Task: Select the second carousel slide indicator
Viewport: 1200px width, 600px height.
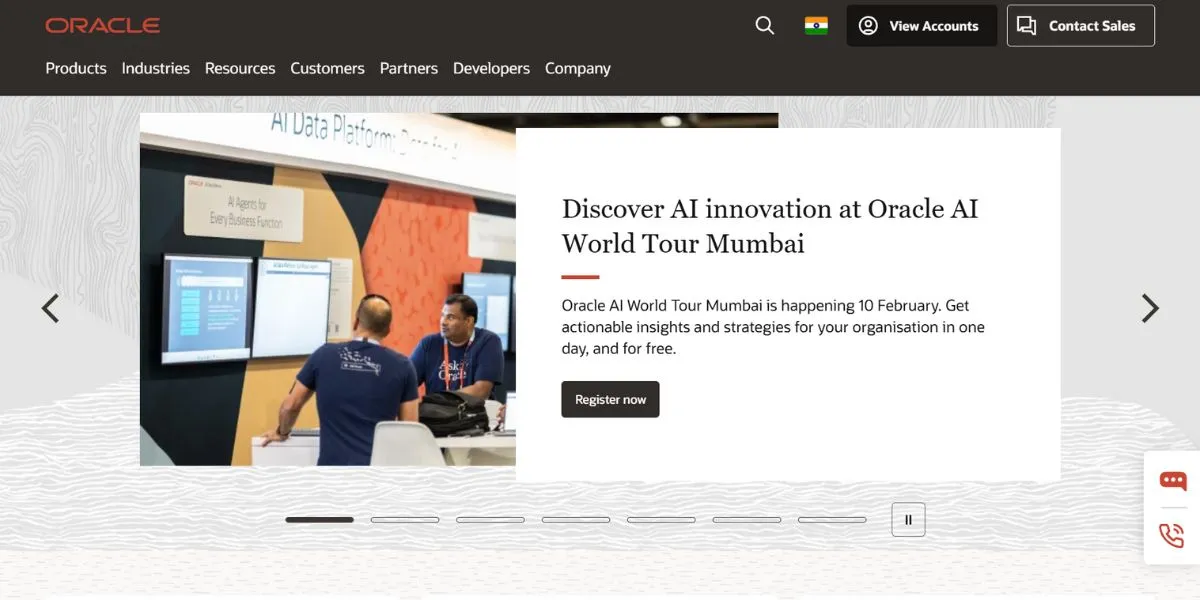Action: (405, 520)
